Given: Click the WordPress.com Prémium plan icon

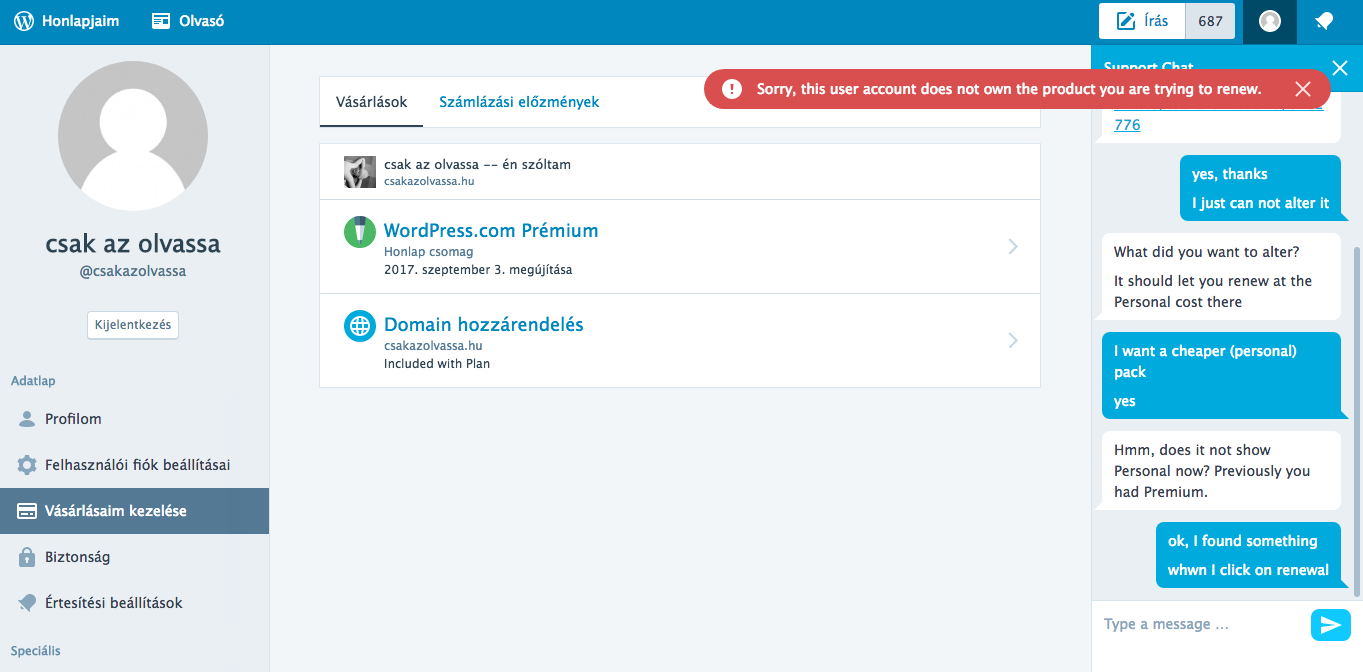Looking at the screenshot, I should [359, 232].
